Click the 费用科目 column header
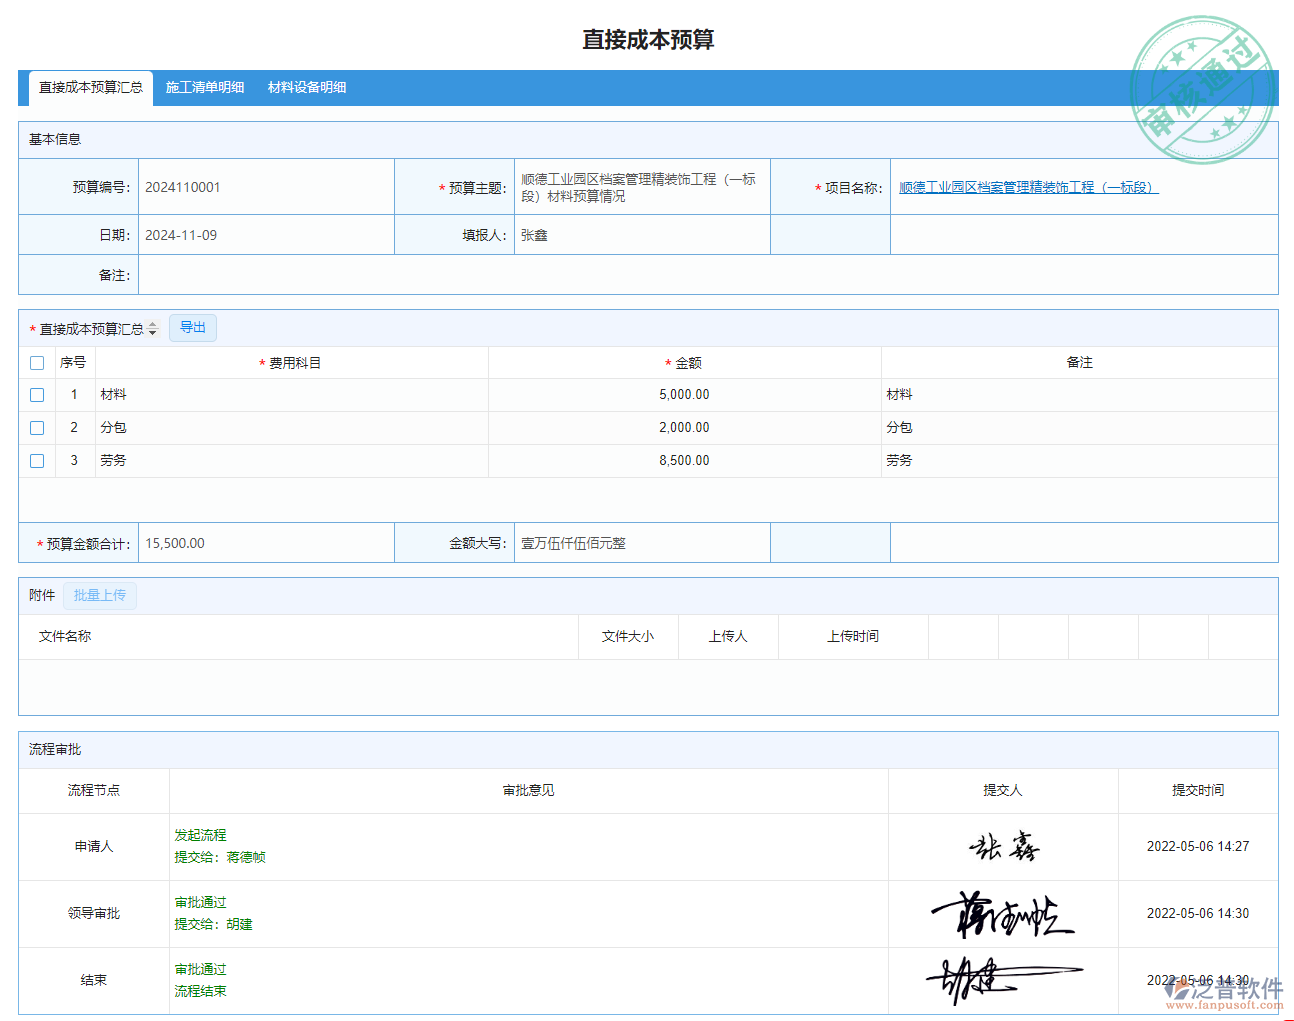The height and width of the screenshot is (1021, 1294). click(292, 363)
